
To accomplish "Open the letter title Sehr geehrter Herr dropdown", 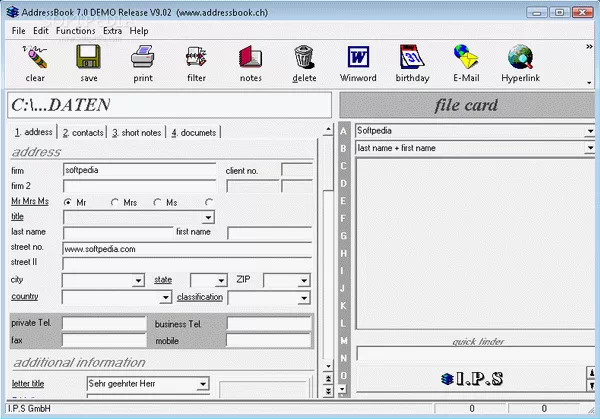I will (203, 383).
